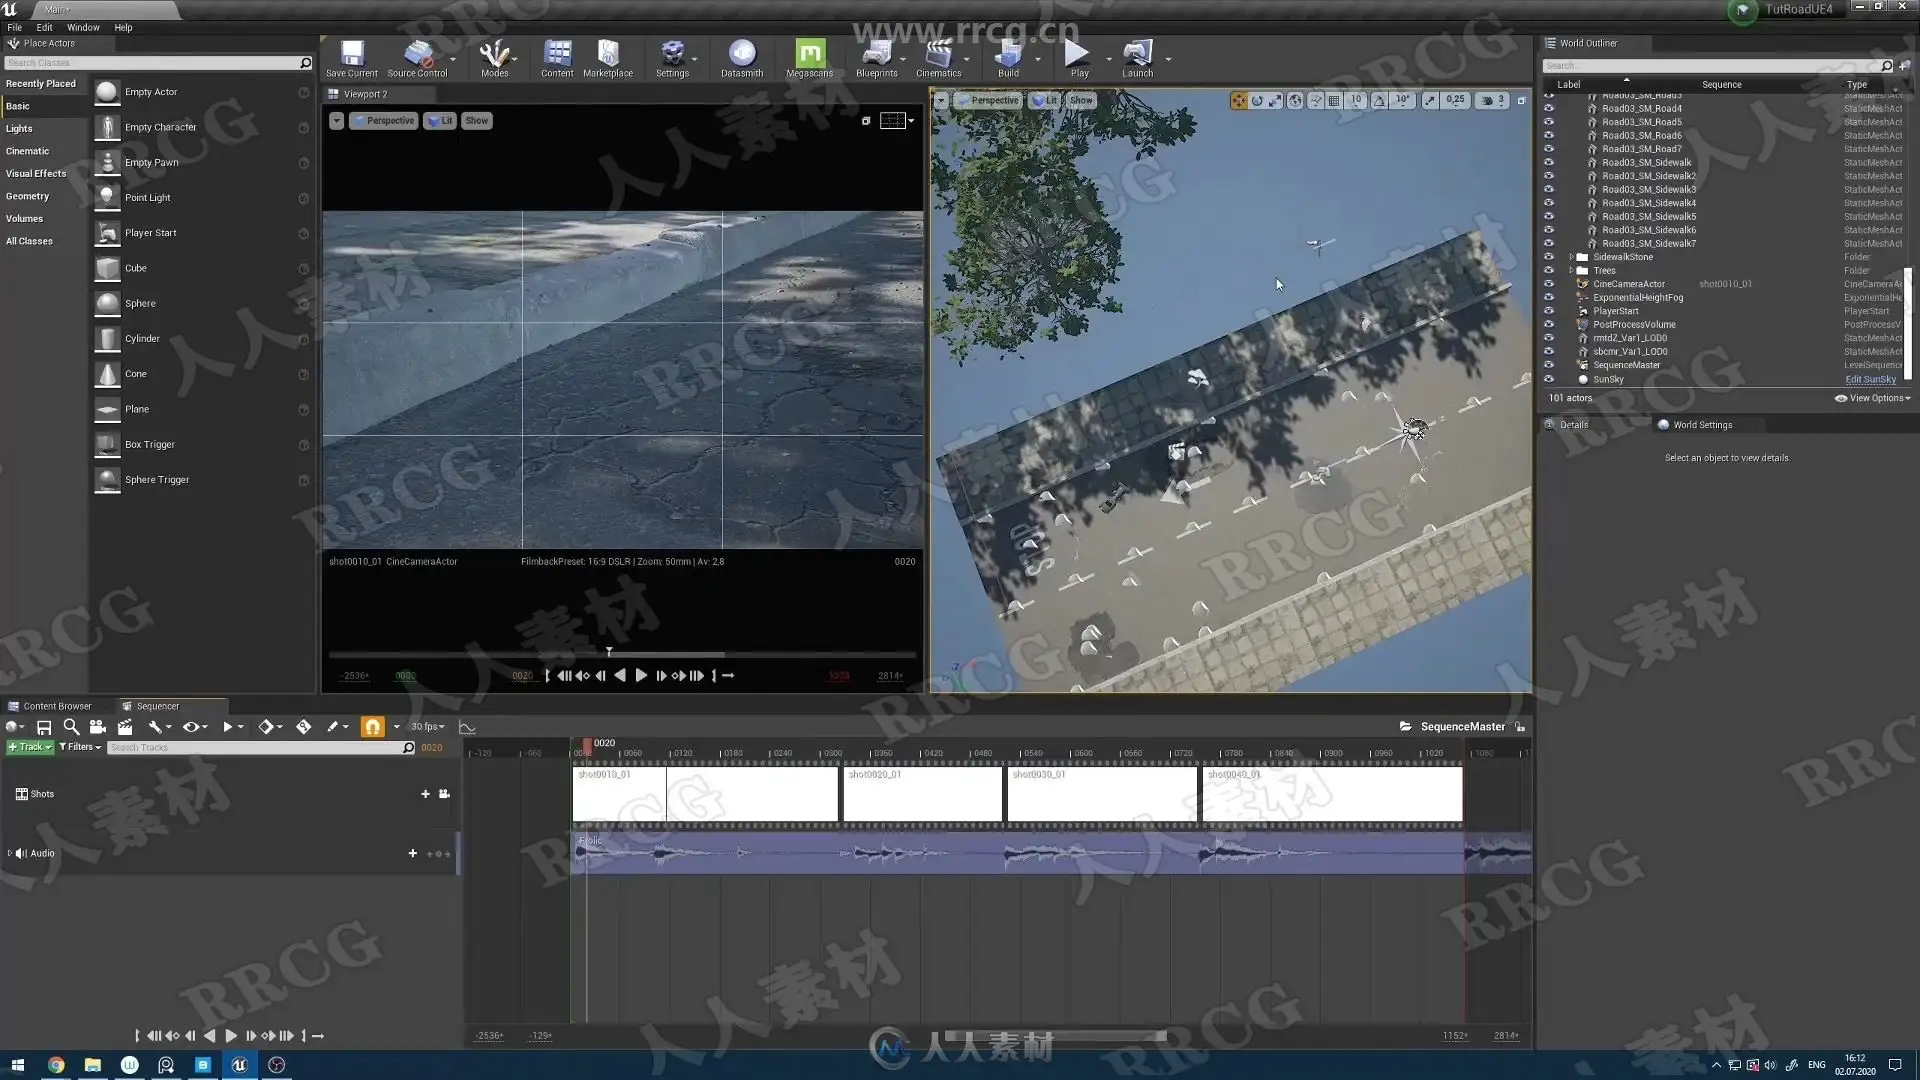Click the green add Track button

point(29,747)
